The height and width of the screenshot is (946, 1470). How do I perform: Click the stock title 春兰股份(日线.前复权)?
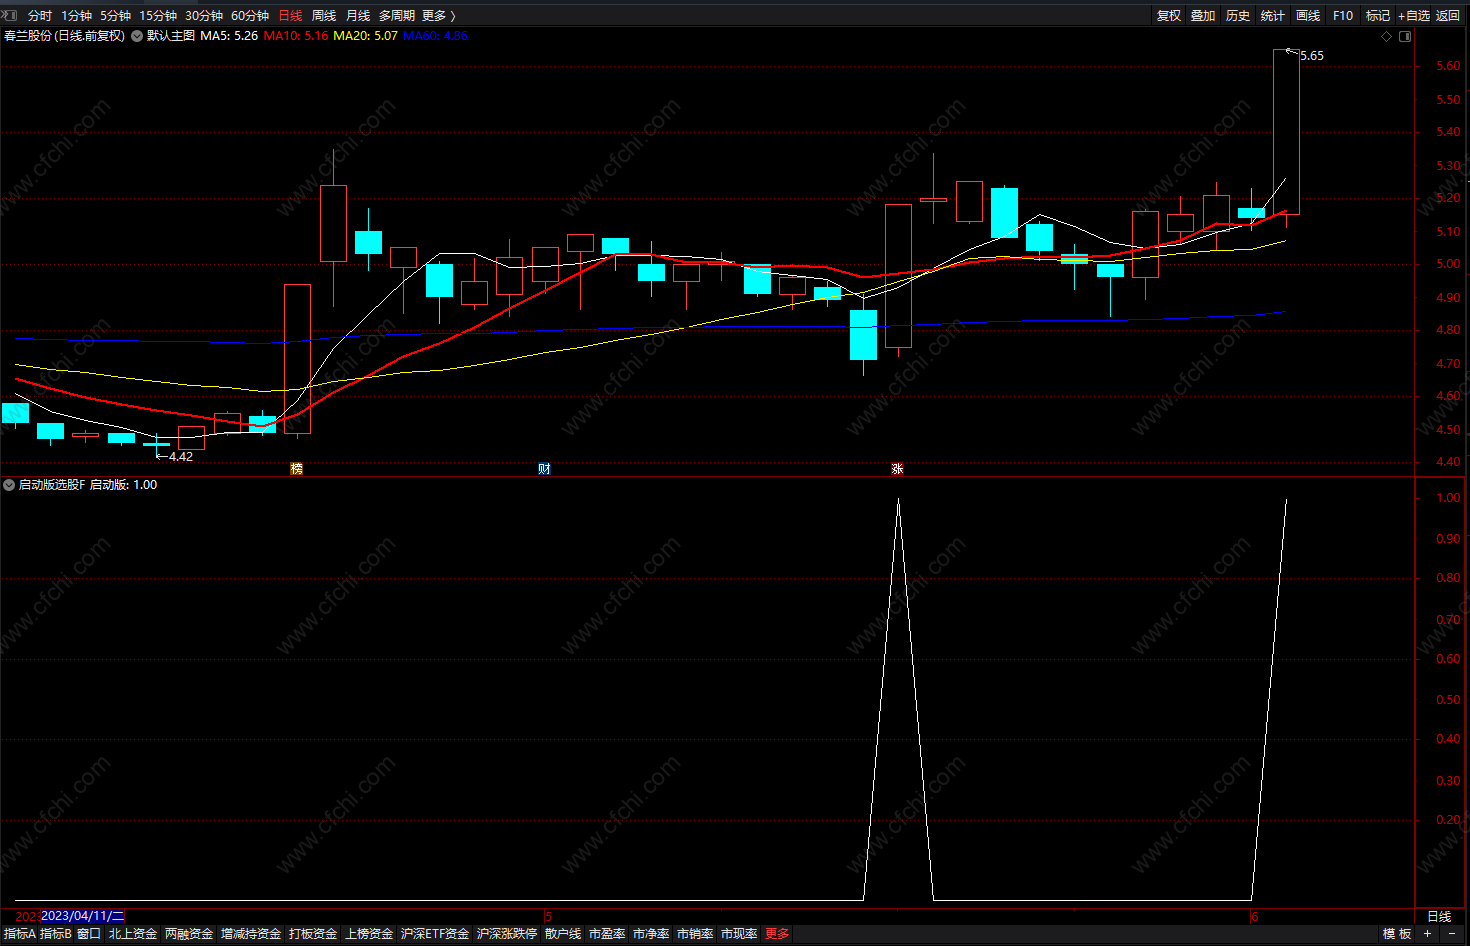point(65,36)
